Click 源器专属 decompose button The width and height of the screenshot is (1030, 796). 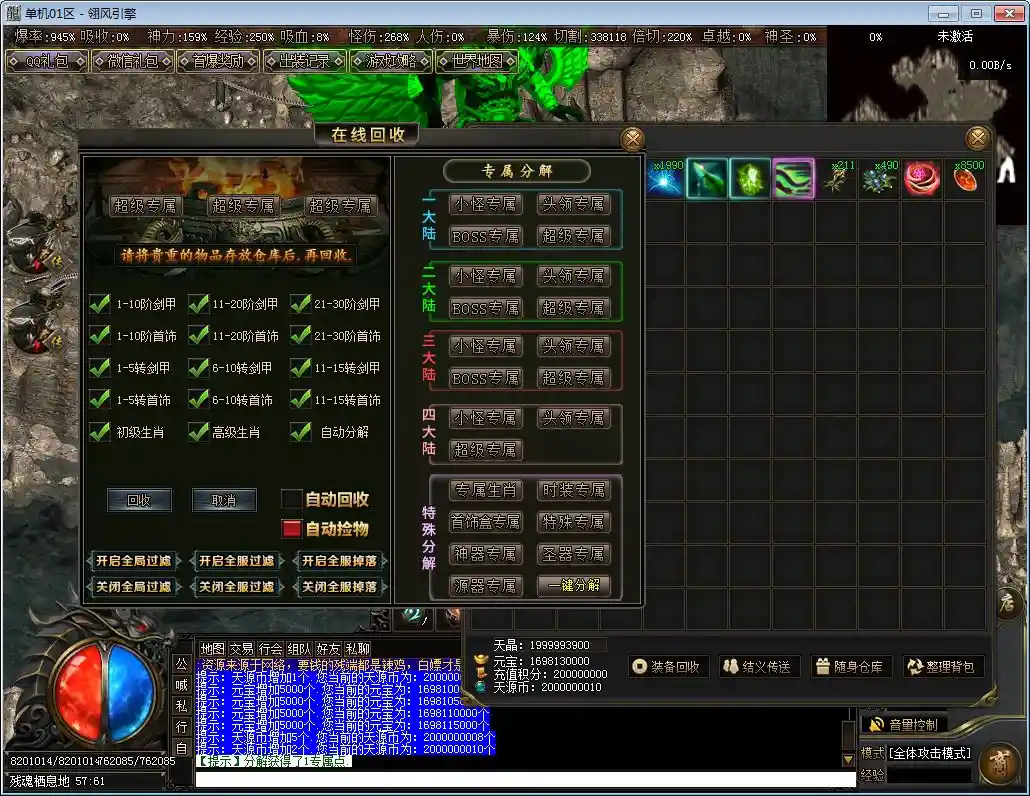tap(485, 585)
